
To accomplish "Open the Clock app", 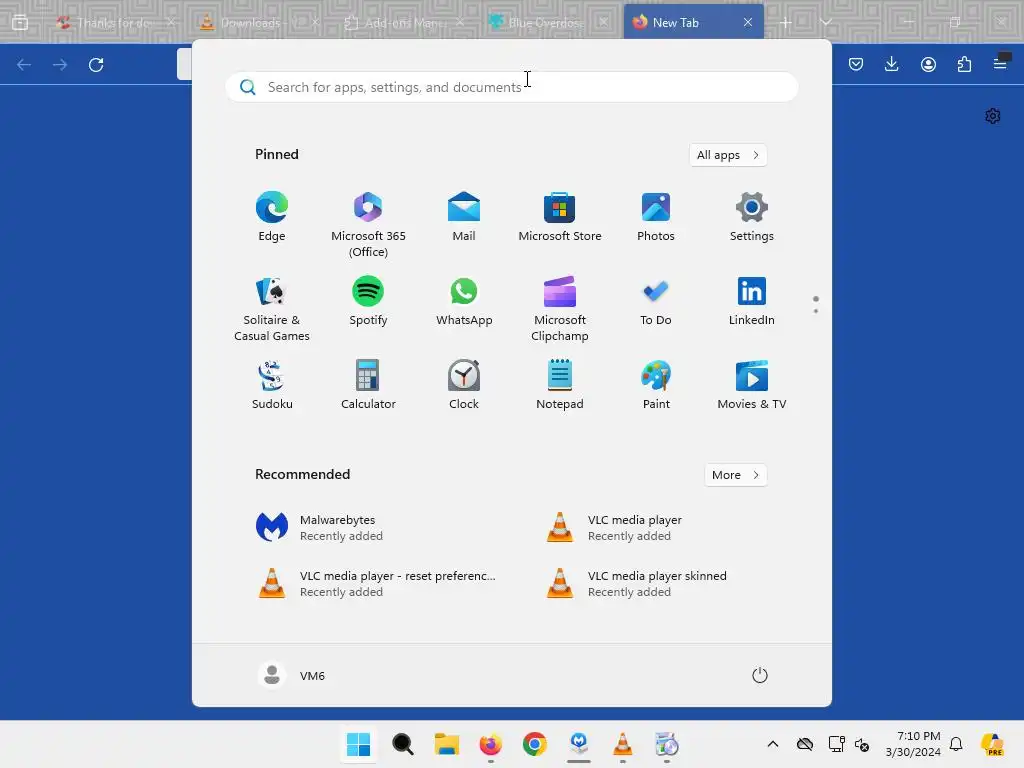I will click(464, 385).
